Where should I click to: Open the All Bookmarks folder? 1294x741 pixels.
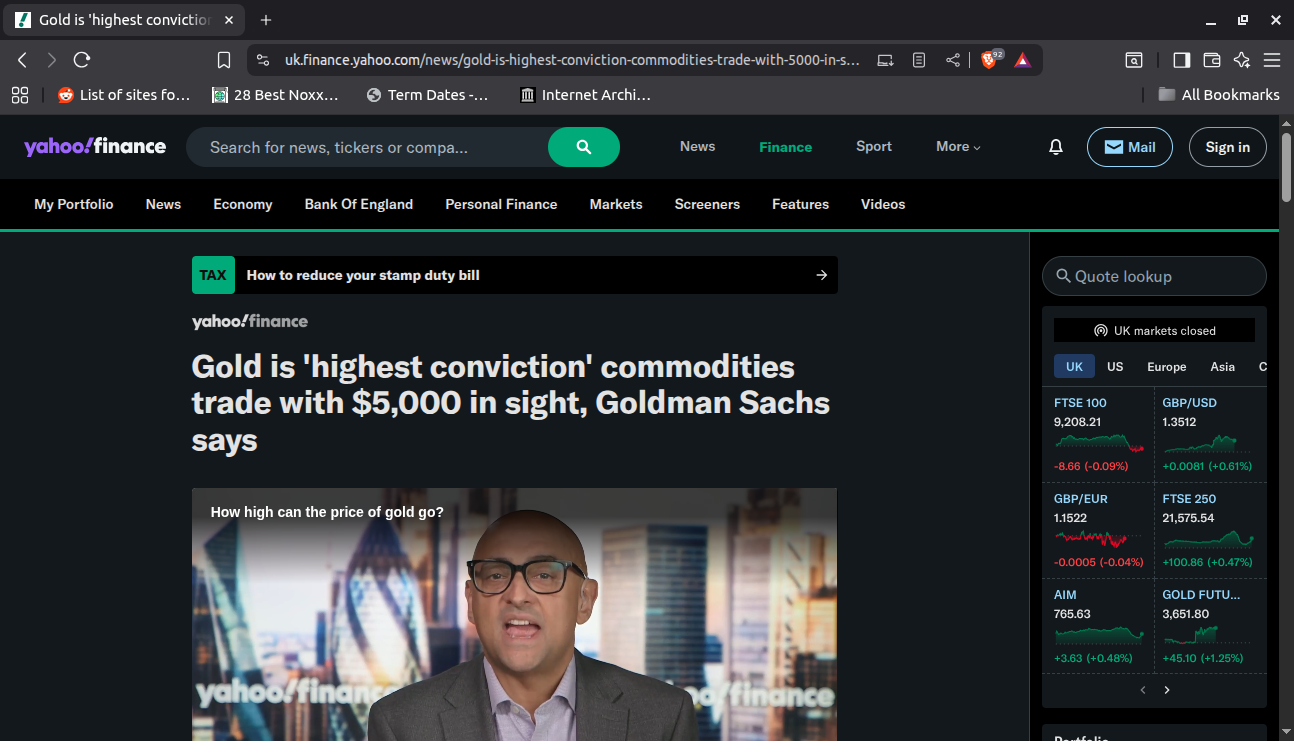[1219, 95]
